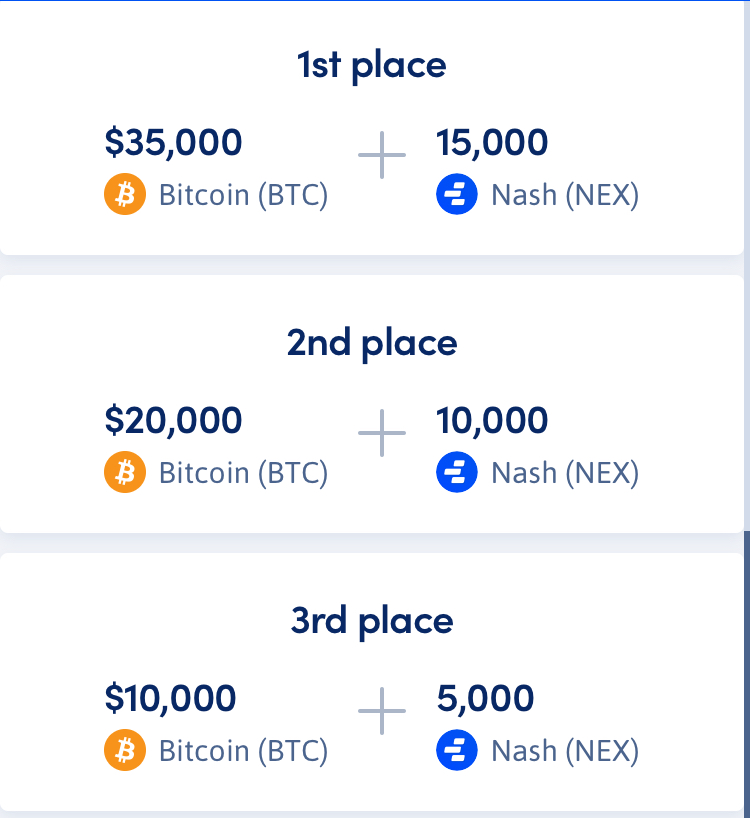The height and width of the screenshot is (818, 750).
Task: Click the 5,000 Nash prize amount
Action: coord(485,698)
